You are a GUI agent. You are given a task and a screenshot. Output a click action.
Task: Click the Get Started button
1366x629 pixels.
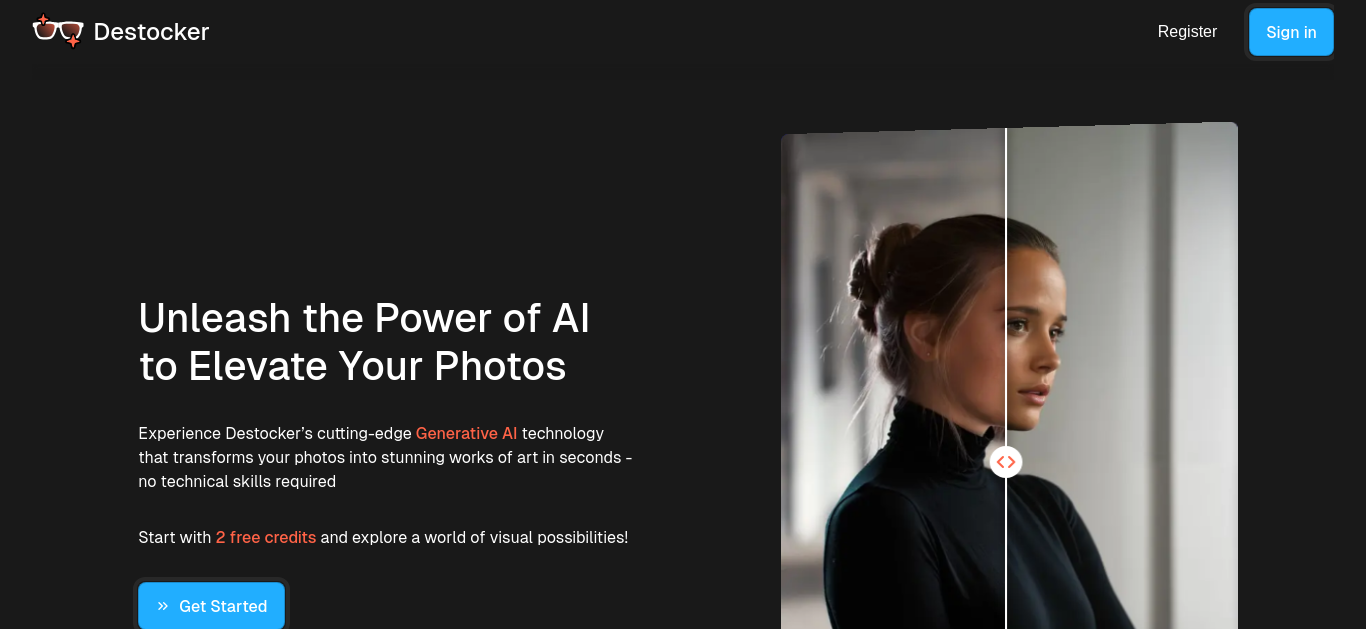click(212, 606)
